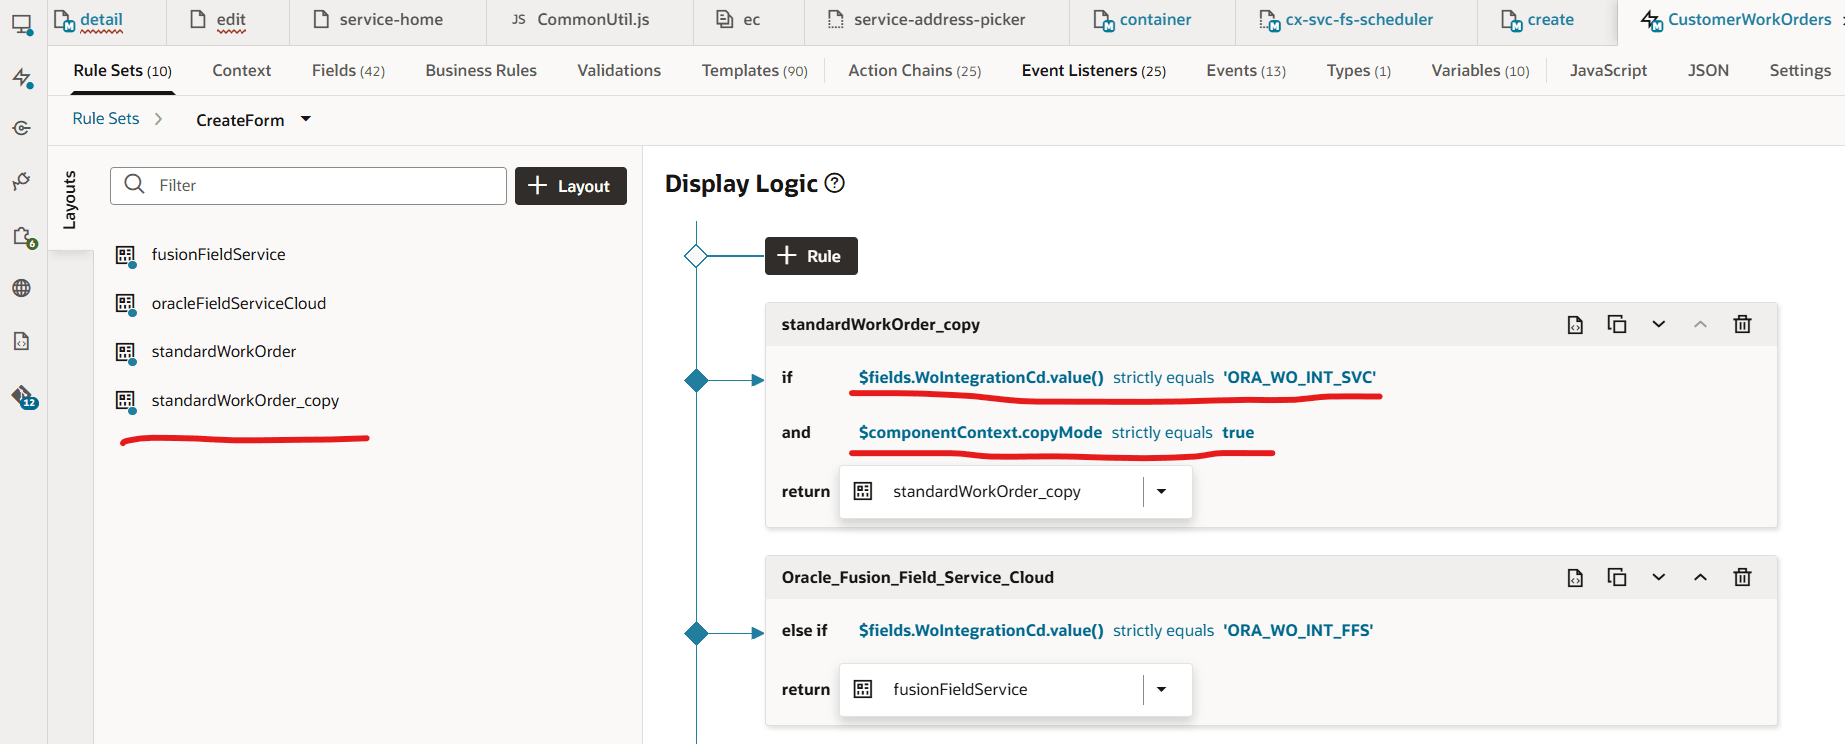Screen dimensions: 1845x744
Task: Toggle the vertical Layouts side panel tab
Action: [70, 200]
